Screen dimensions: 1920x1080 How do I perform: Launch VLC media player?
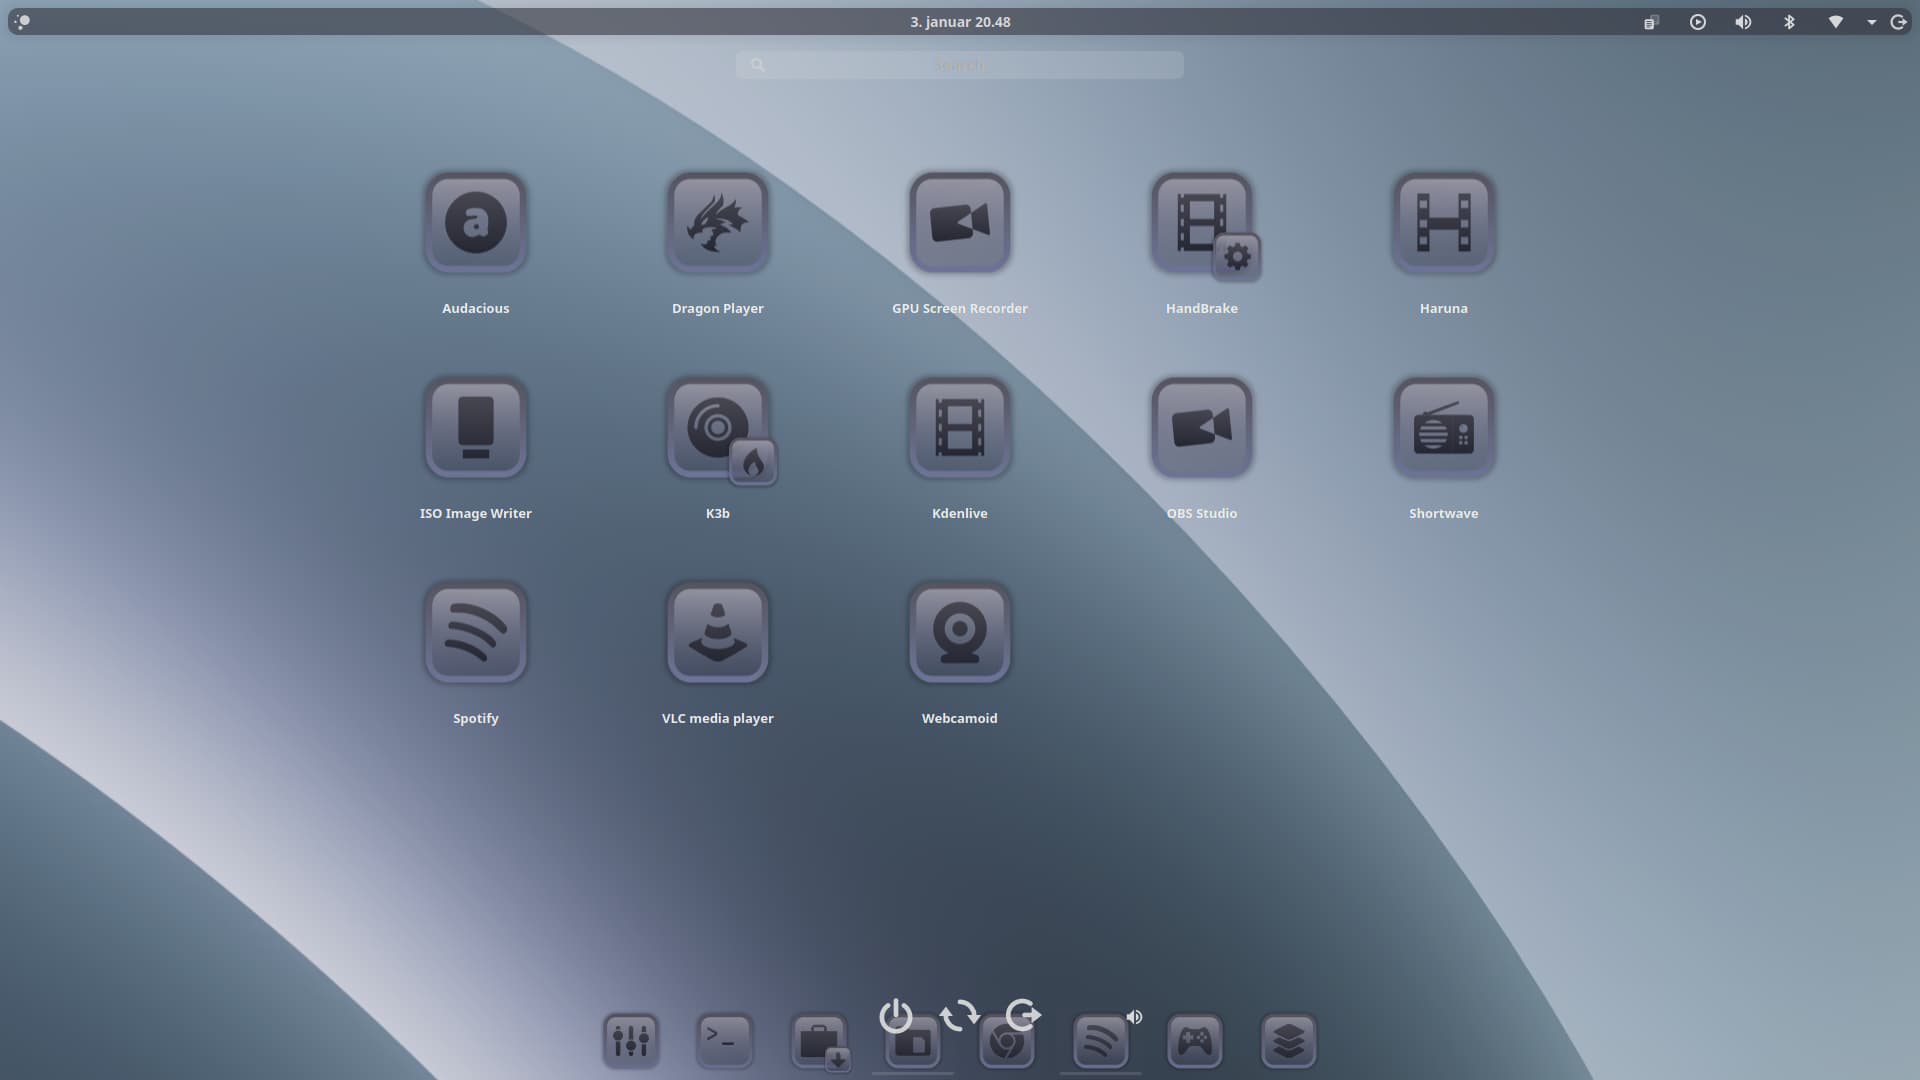click(x=717, y=633)
